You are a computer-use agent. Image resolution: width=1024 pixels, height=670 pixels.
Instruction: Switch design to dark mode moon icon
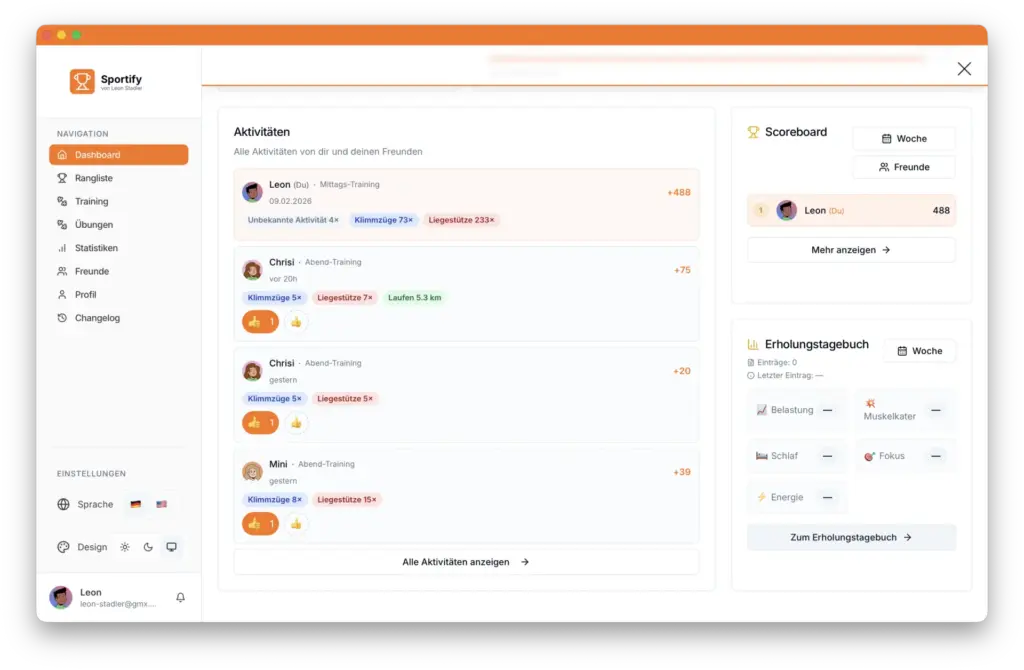click(148, 547)
